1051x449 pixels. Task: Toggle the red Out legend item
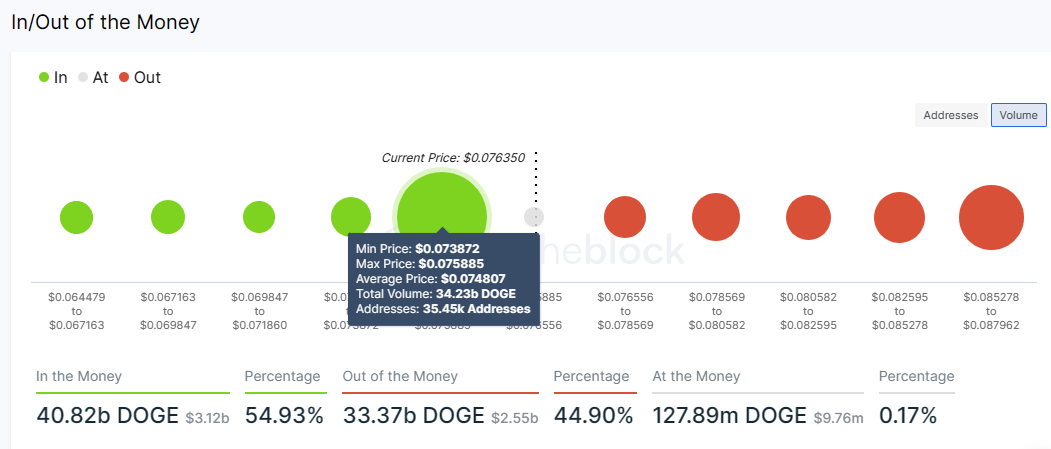click(x=140, y=77)
